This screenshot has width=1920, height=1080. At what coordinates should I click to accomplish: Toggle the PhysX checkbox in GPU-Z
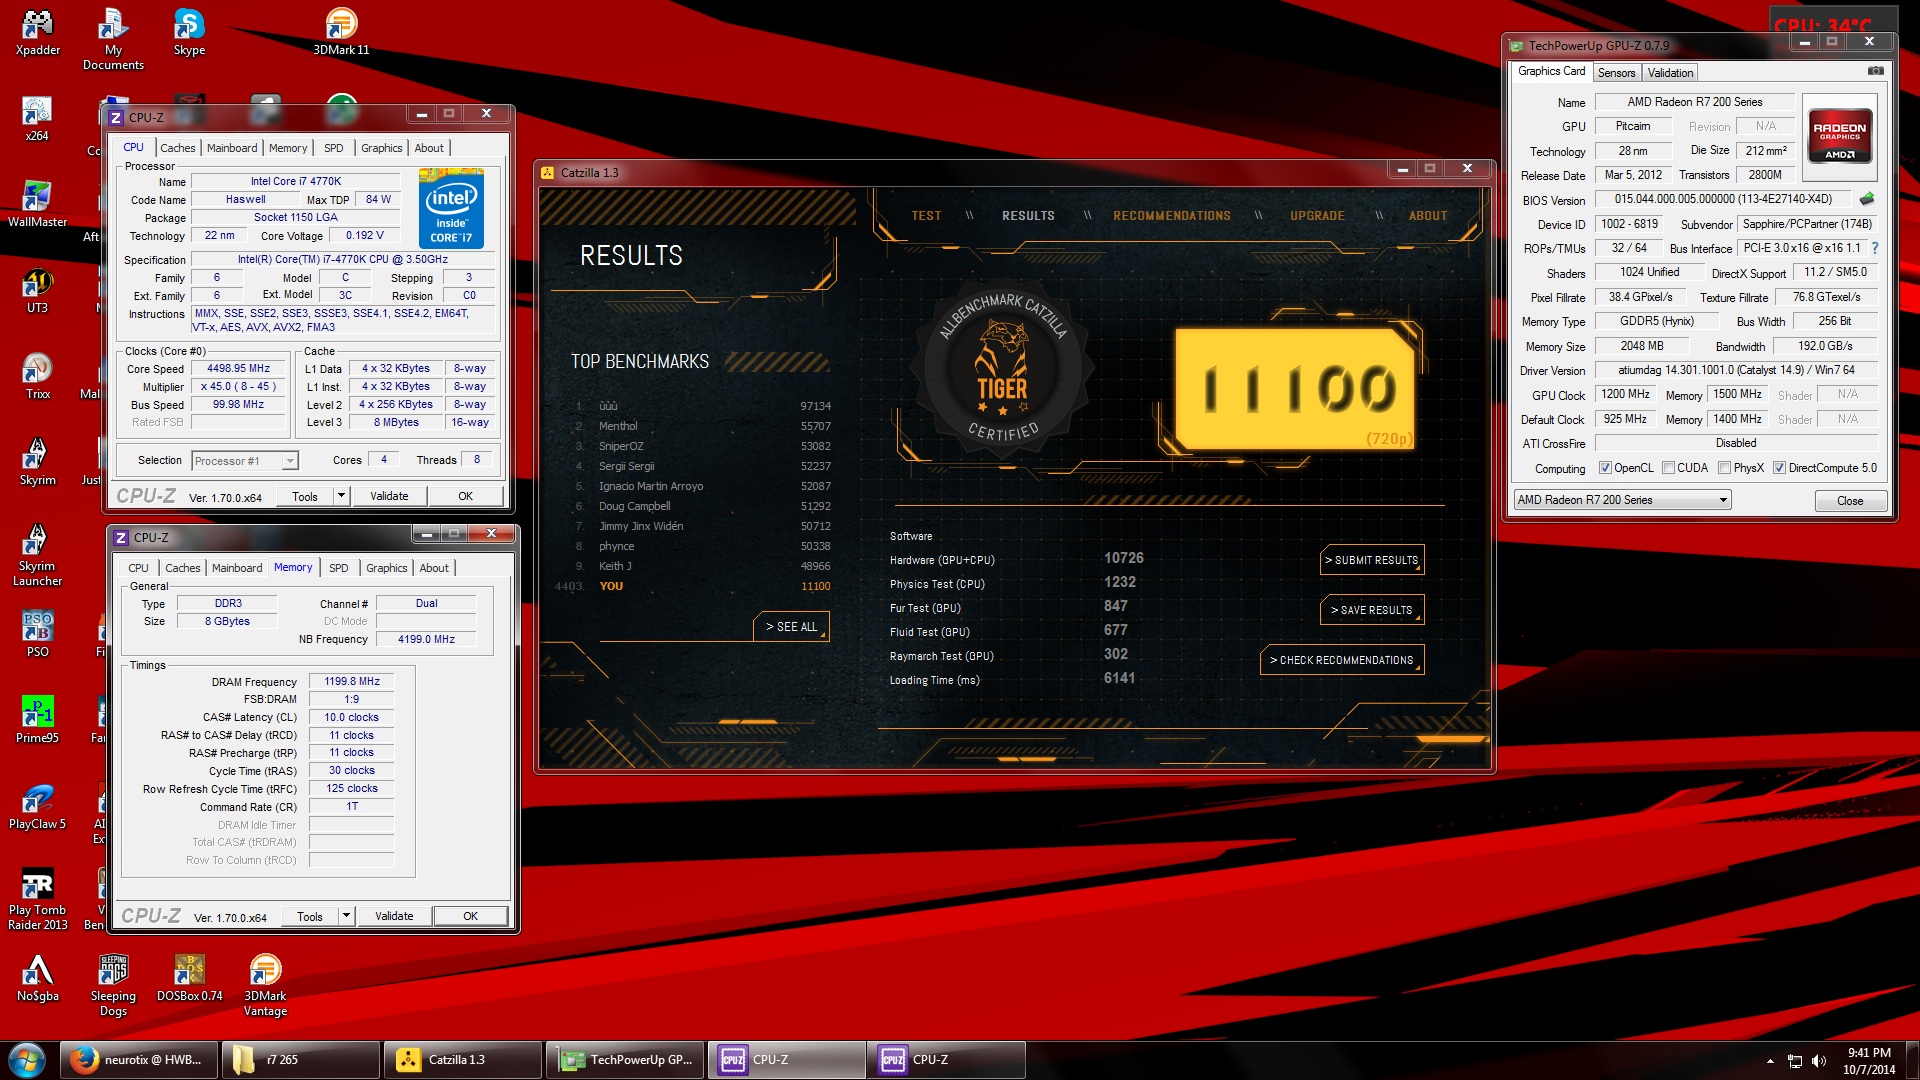1724,468
